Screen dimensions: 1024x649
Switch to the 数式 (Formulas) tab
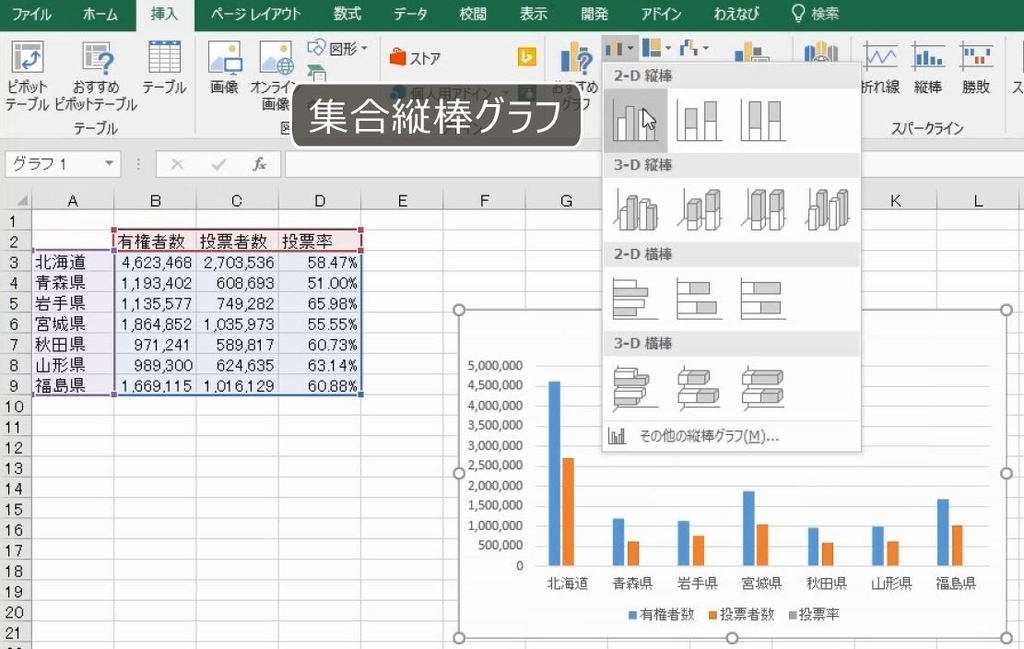coord(347,14)
